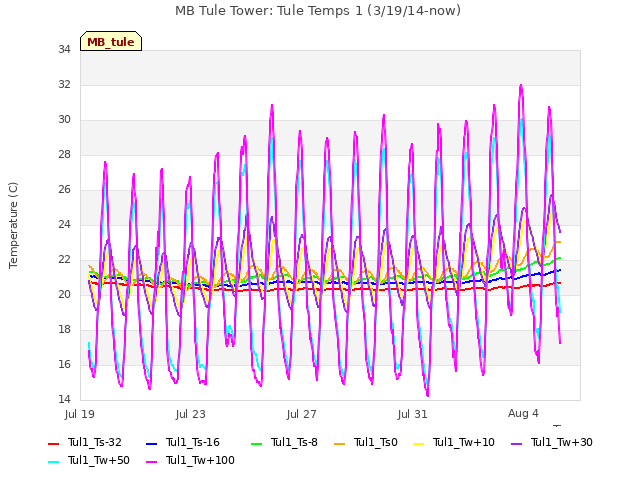Screen dimensions: 640x480
Task: Click the 30 y-axis tick label
Action: click(64, 120)
